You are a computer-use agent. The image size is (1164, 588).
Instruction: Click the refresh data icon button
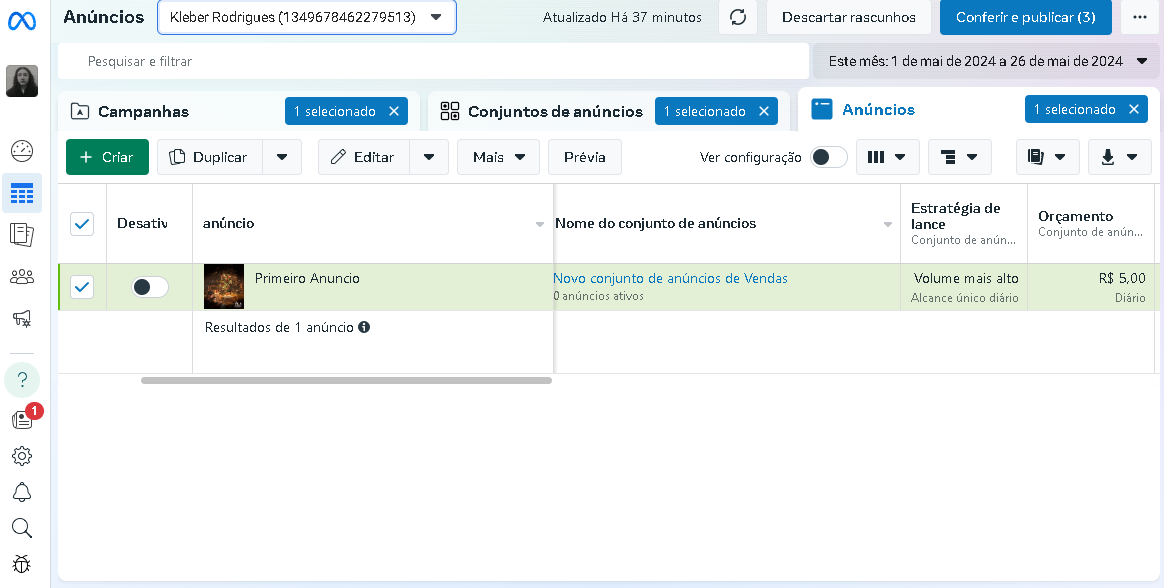pos(738,17)
